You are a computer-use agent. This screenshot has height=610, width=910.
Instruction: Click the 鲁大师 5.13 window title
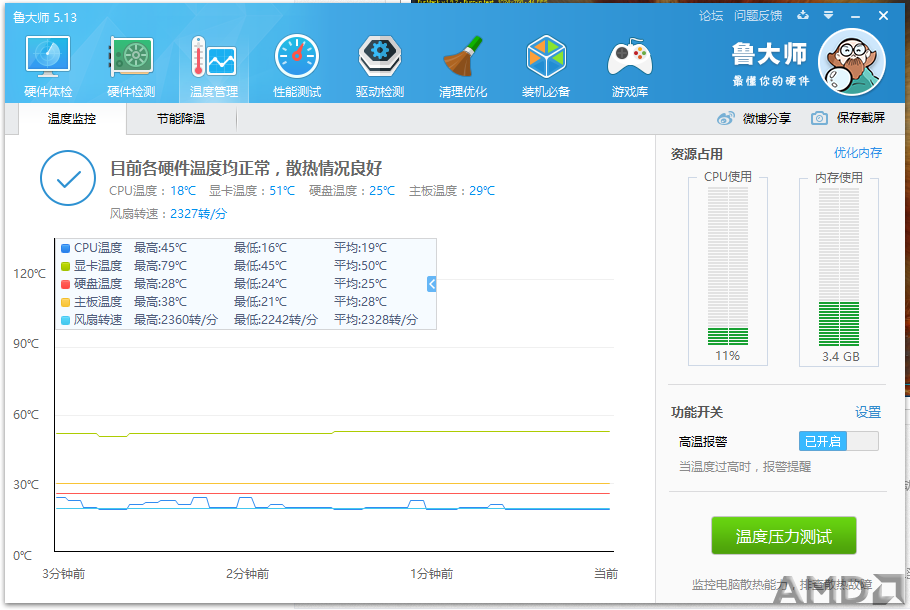coord(45,17)
